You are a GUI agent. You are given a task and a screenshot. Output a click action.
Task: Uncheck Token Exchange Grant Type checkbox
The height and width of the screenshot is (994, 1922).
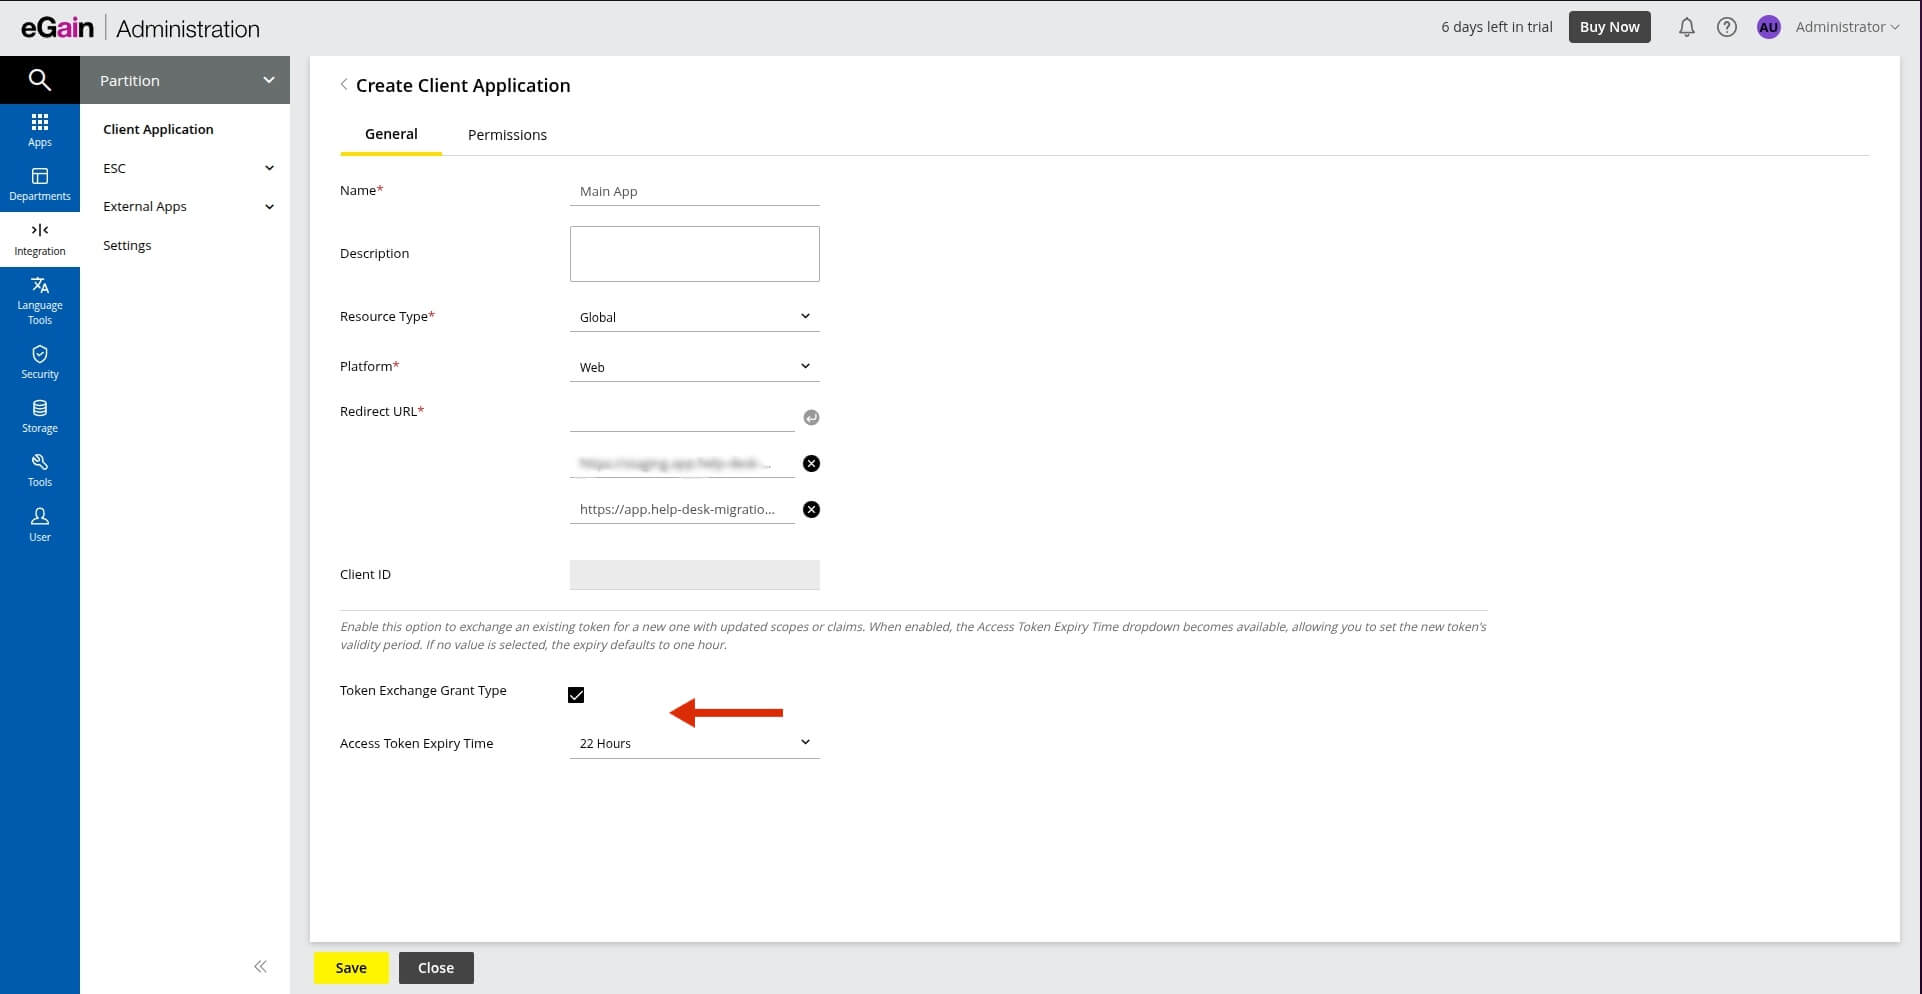[576, 695]
